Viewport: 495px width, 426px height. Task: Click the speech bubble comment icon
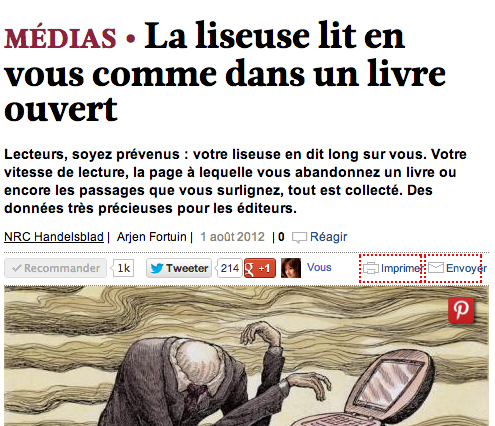(299, 238)
